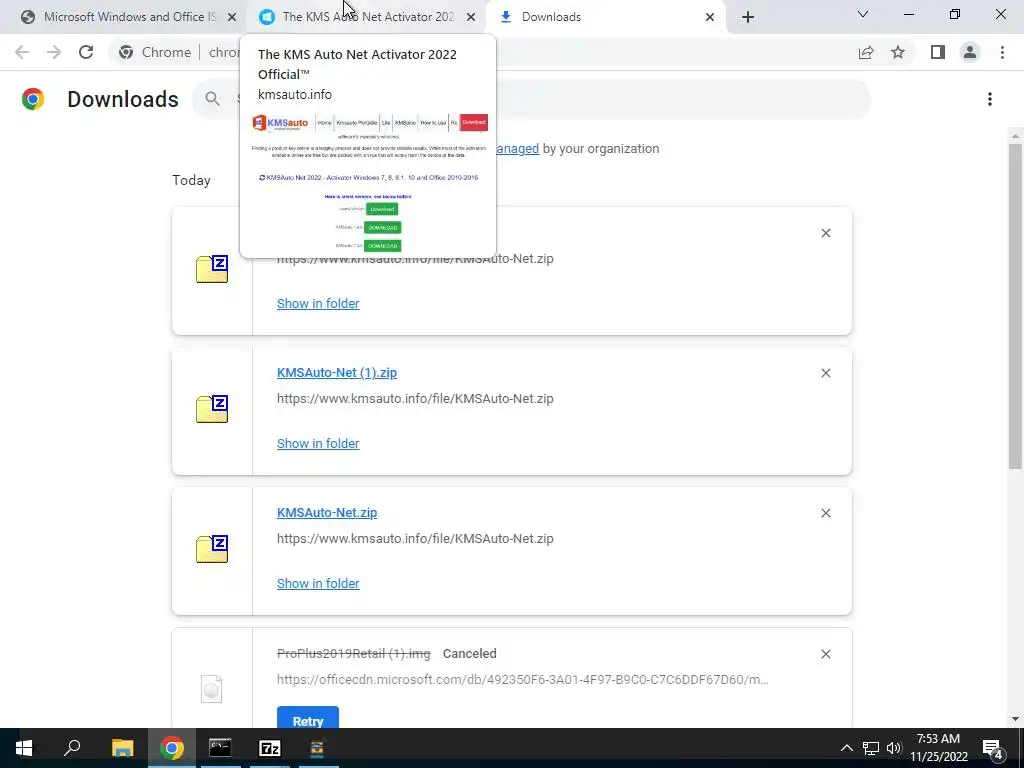Show hidden system tray icons
1024x768 pixels.
[846, 748]
